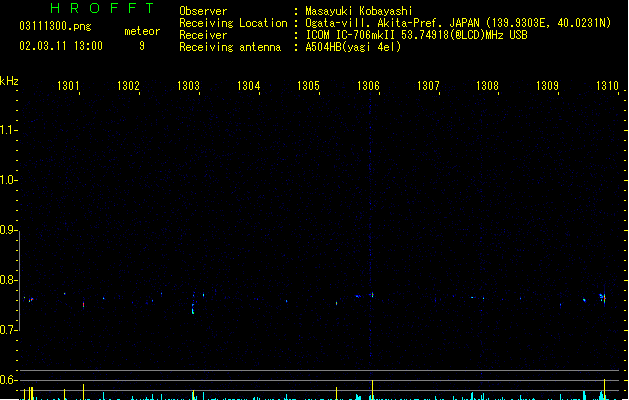Click the 0.8 kHz axis label
The image size is (629, 400).
click(x=8, y=280)
